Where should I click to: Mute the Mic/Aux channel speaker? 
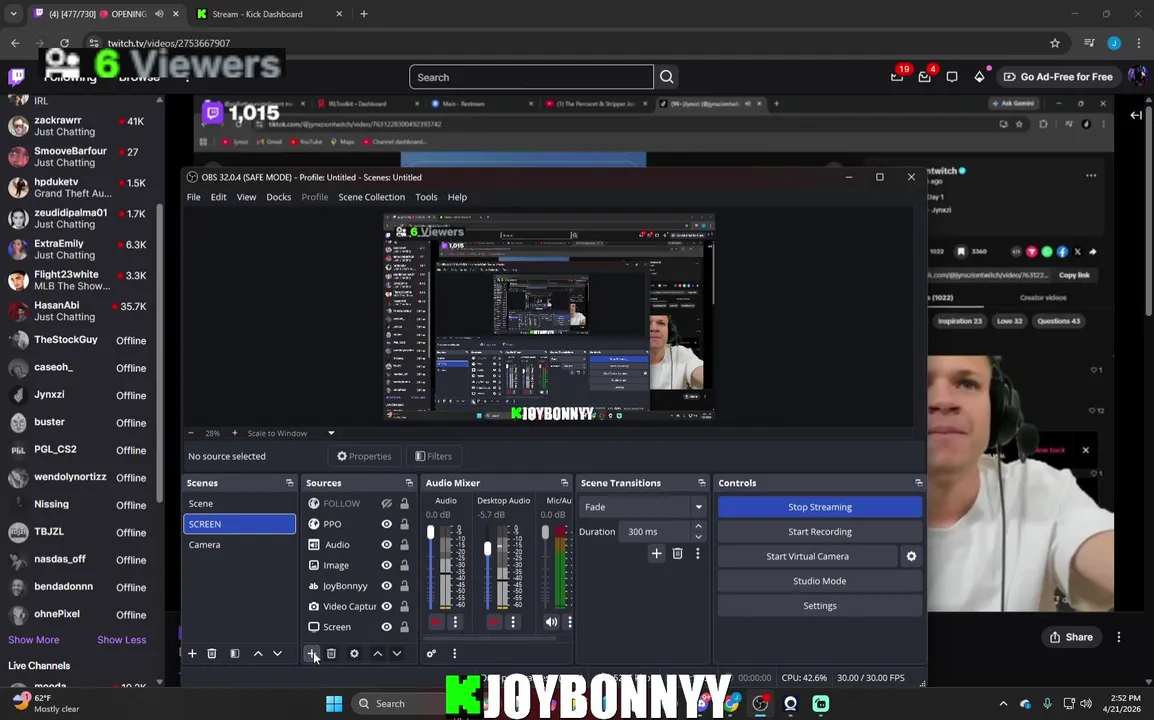point(551,622)
